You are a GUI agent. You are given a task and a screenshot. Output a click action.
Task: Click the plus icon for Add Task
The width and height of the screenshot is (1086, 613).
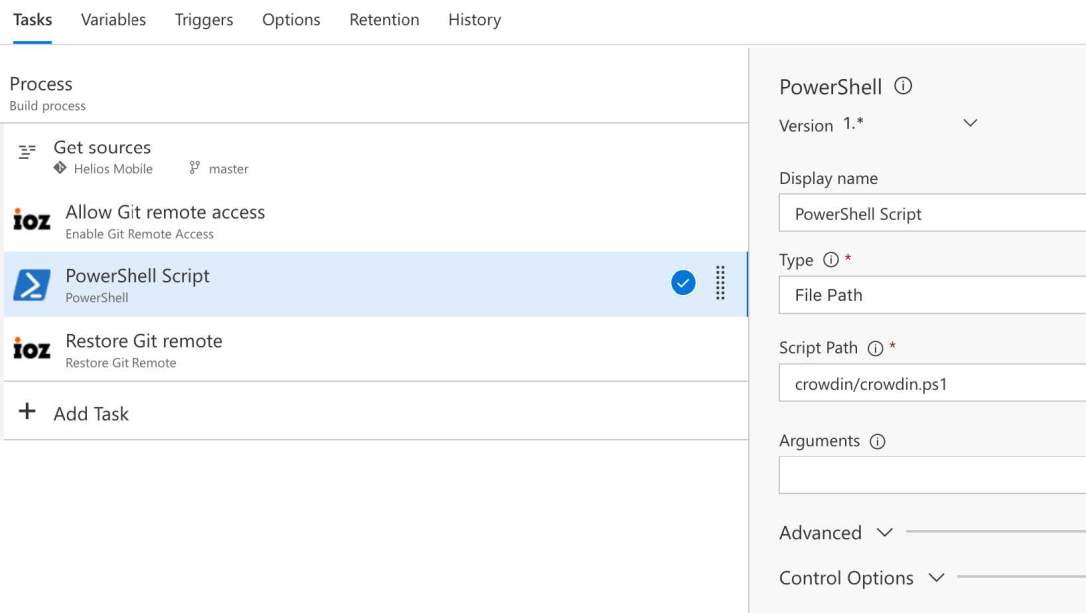pyautogui.click(x=27, y=411)
